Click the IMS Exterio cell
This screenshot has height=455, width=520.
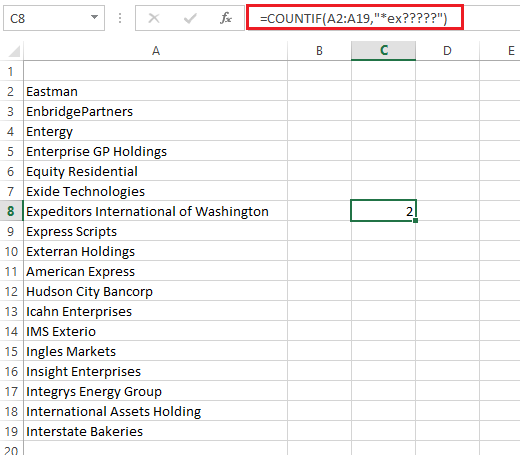[156, 331]
